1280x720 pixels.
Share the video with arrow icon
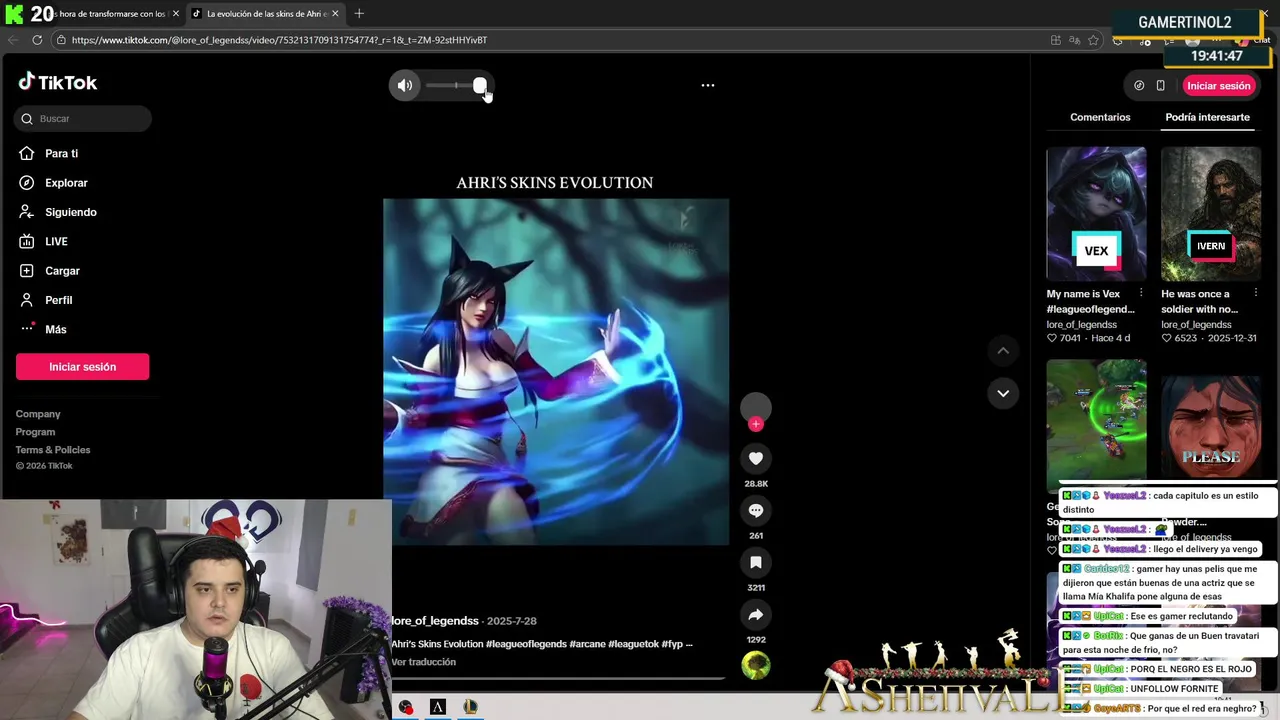tap(756, 614)
